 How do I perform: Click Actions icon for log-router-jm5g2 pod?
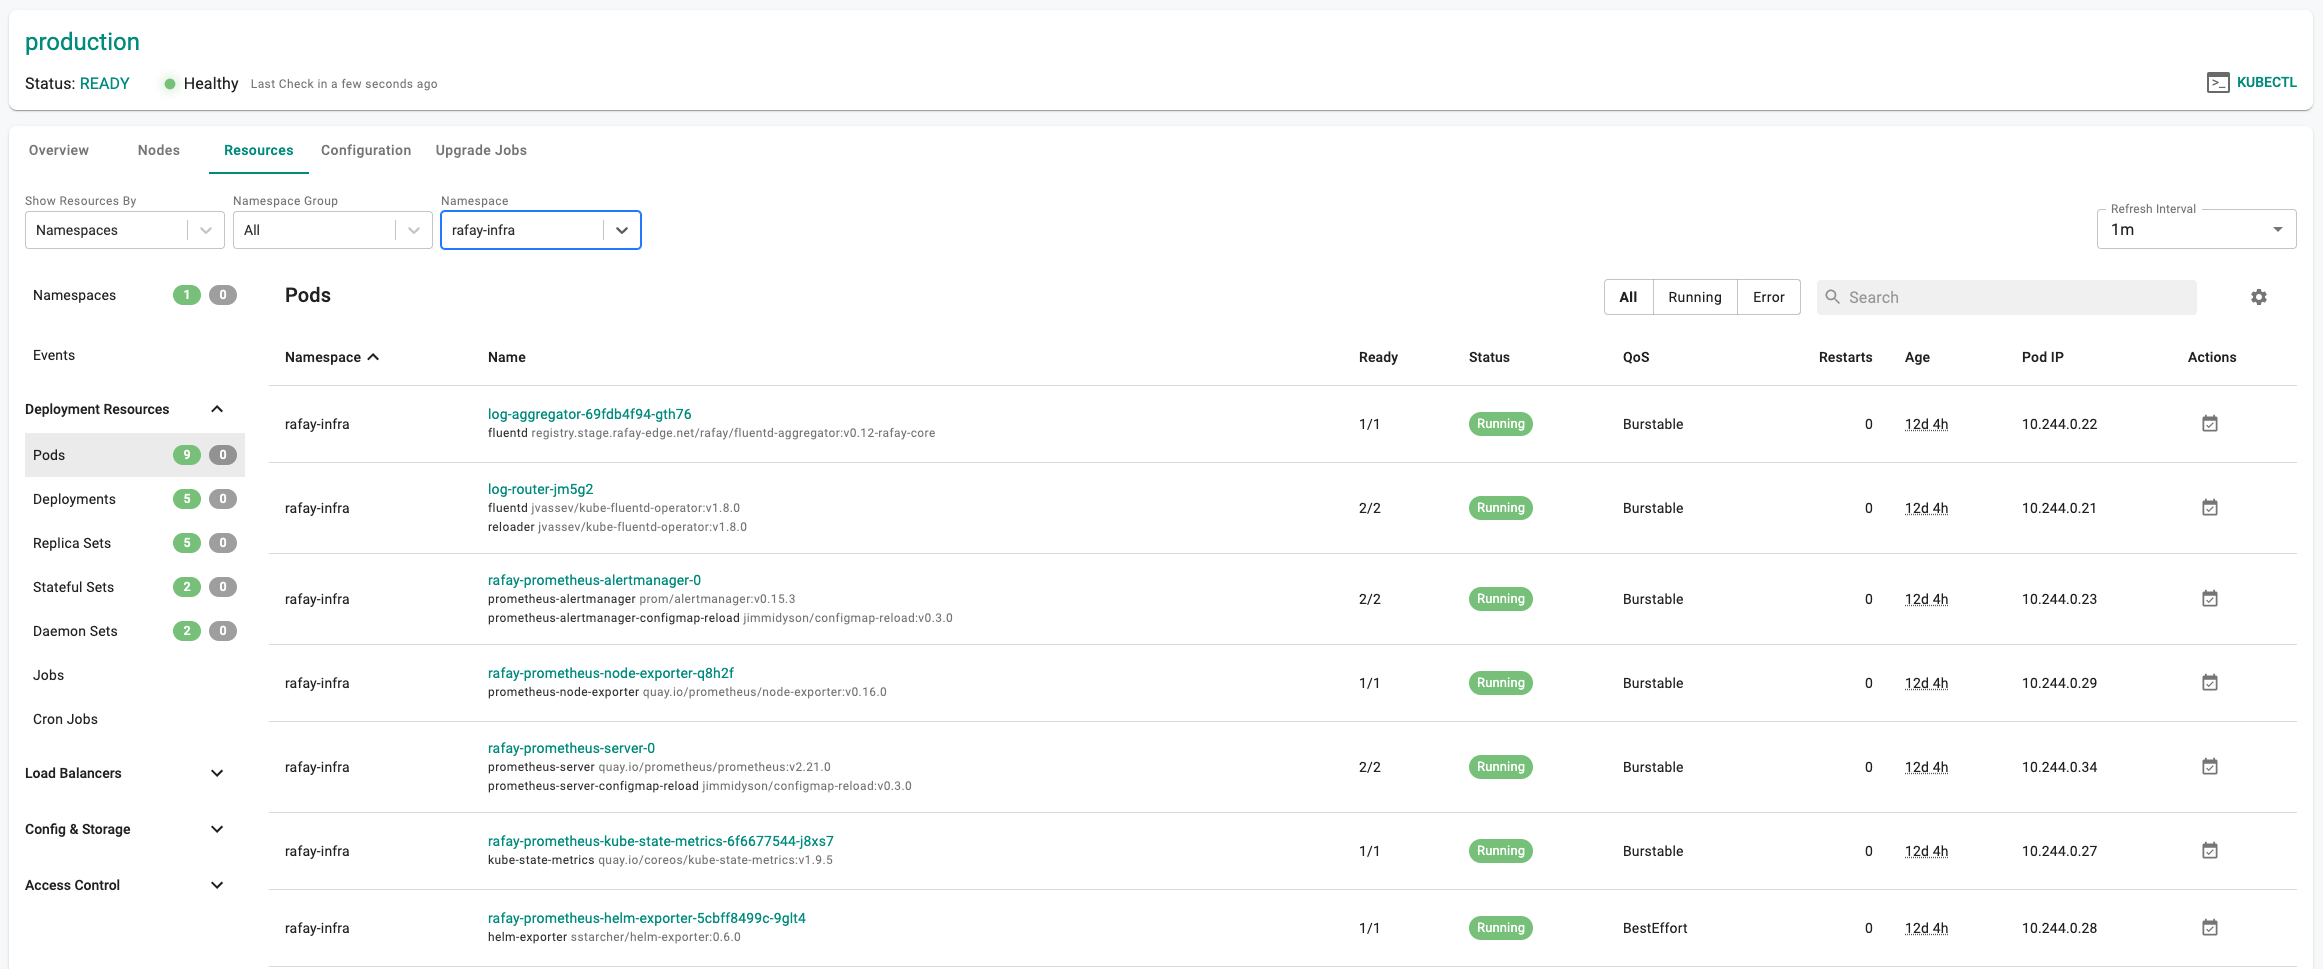coord(2210,507)
